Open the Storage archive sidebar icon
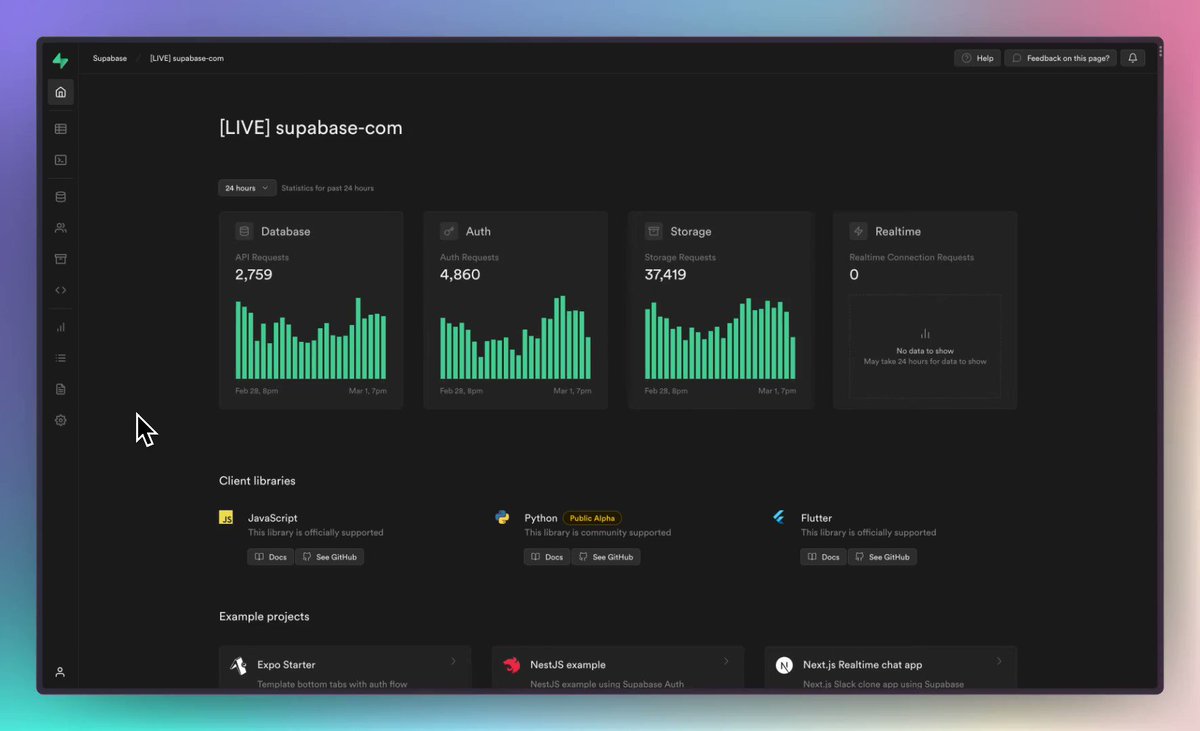This screenshot has height=731, width=1200. [60, 259]
